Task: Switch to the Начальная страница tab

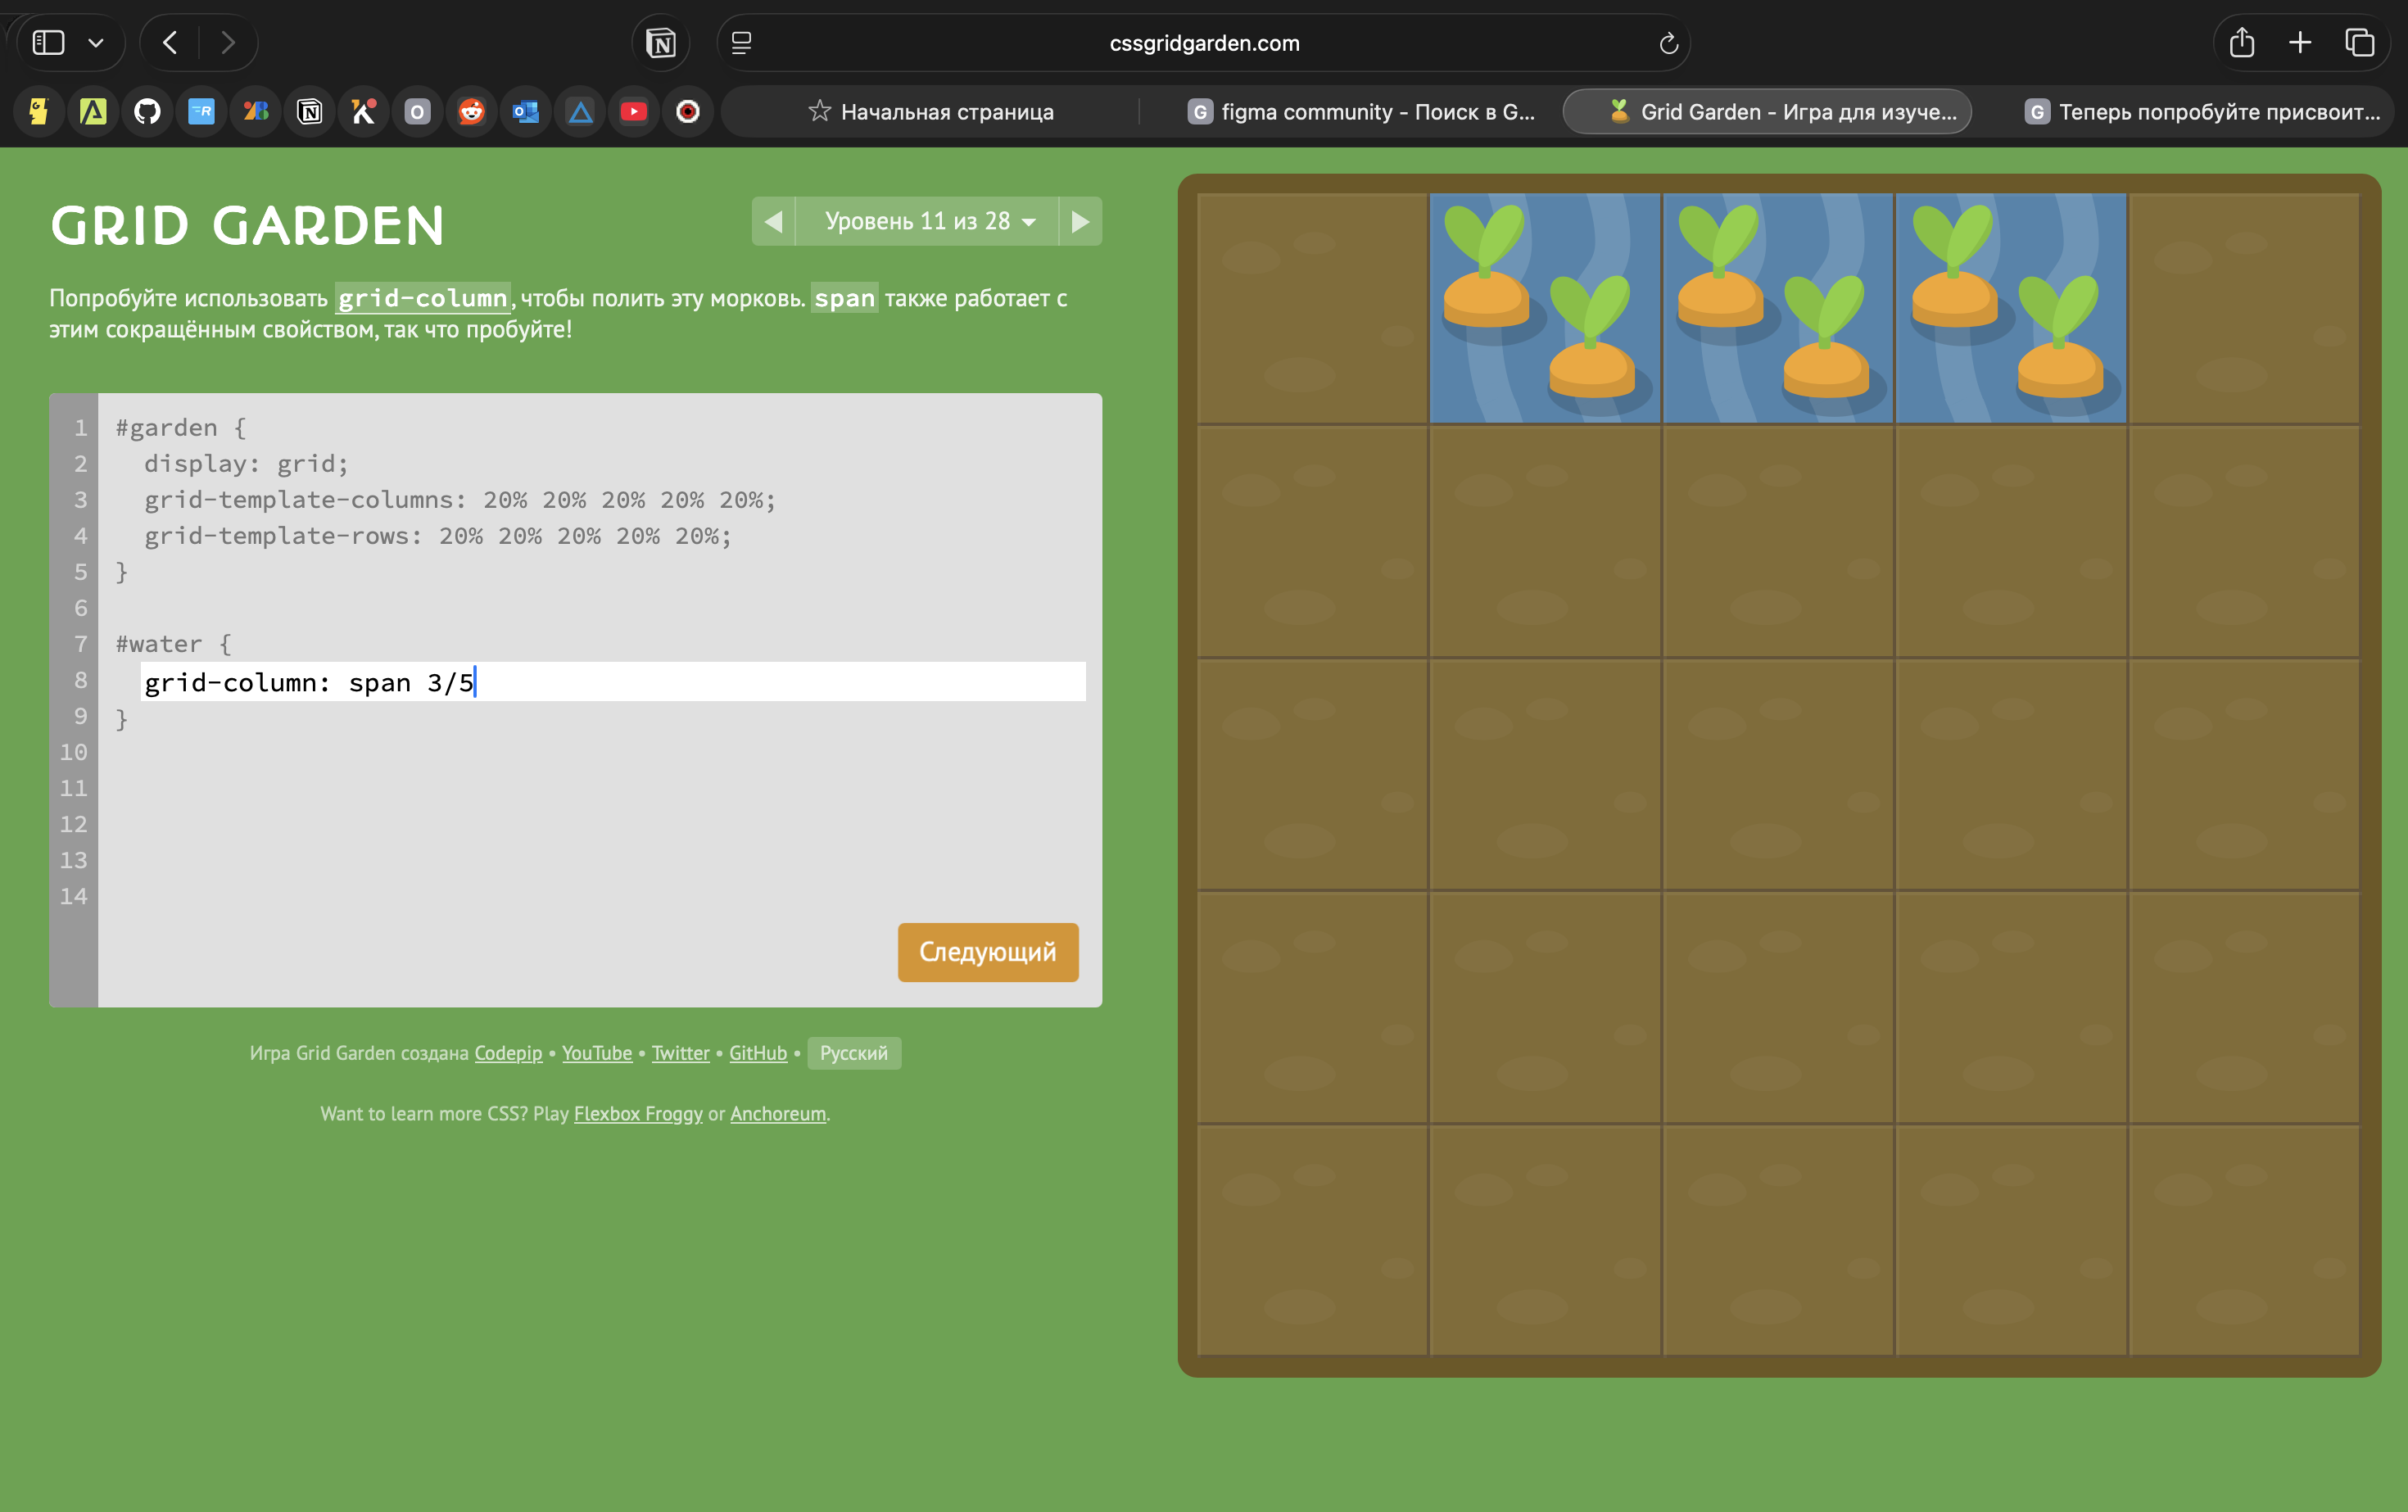Action: click(x=930, y=111)
